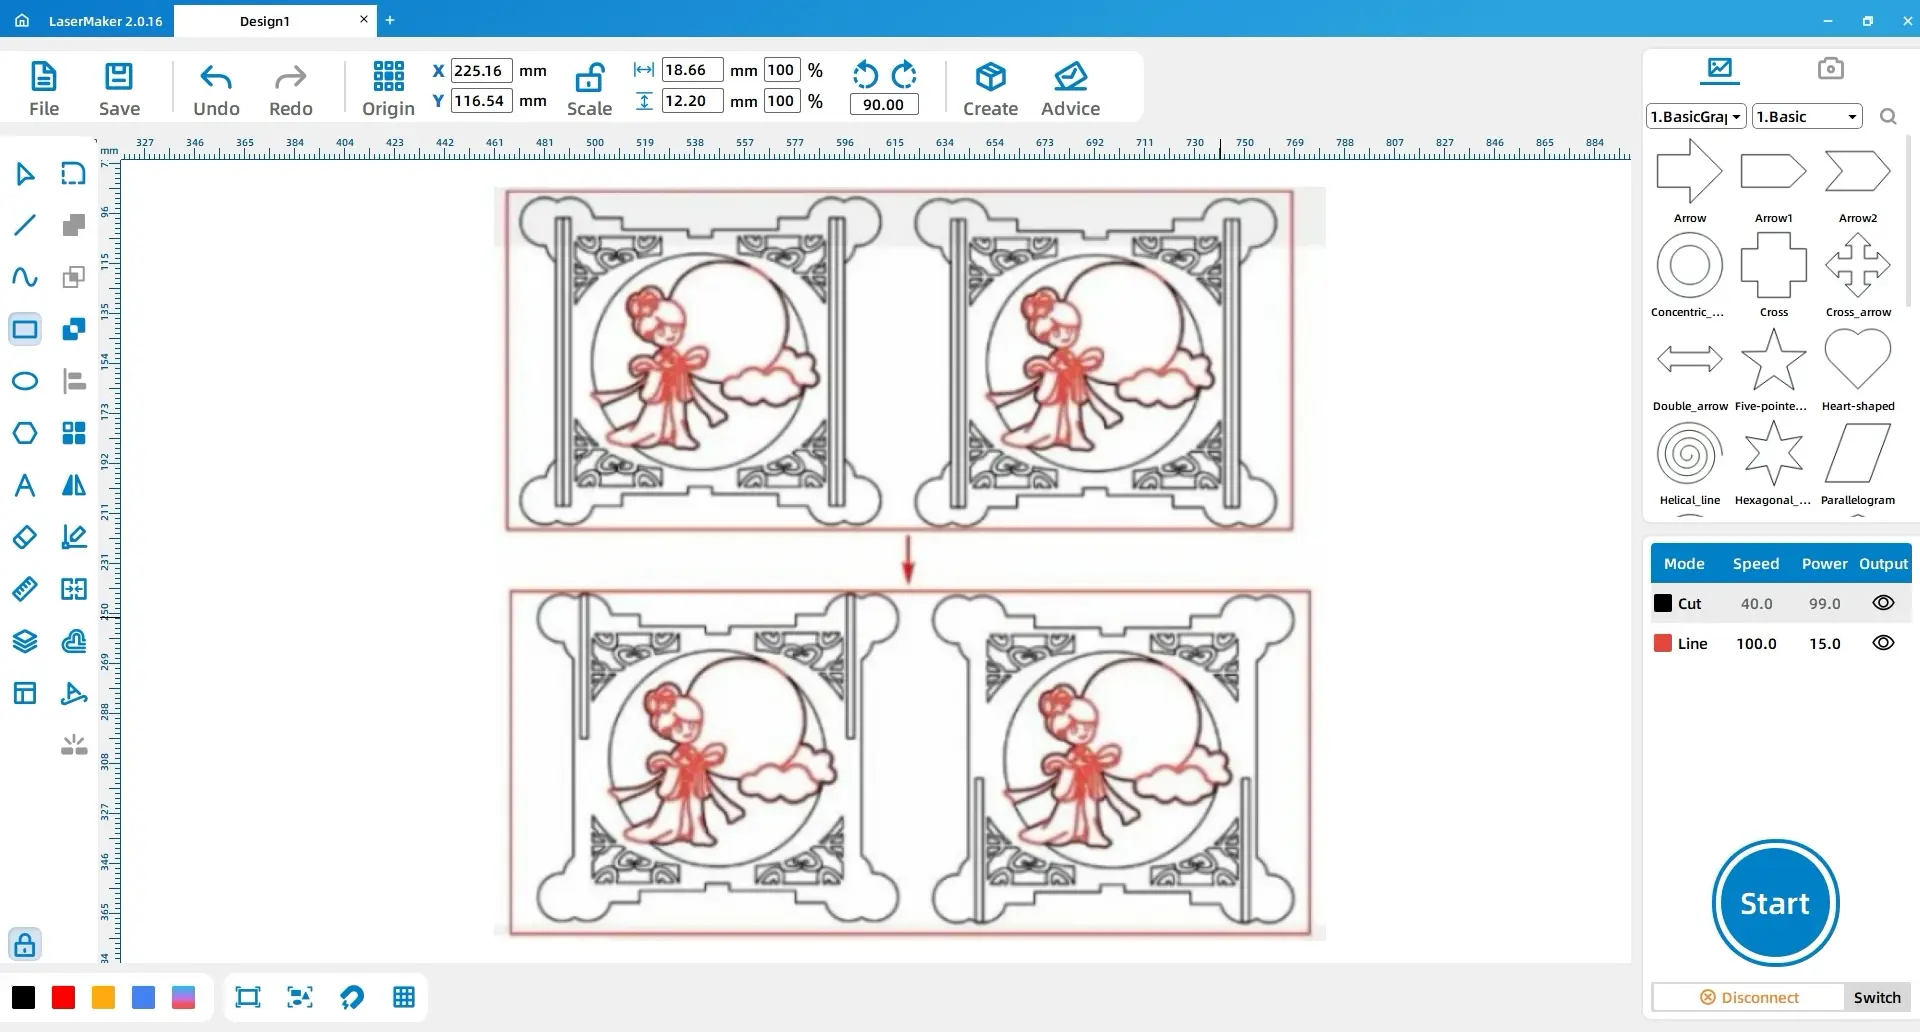Viewport: 1920px width, 1032px height.
Task: Click the X position input field
Action: pyautogui.click(x=481, y=70)
